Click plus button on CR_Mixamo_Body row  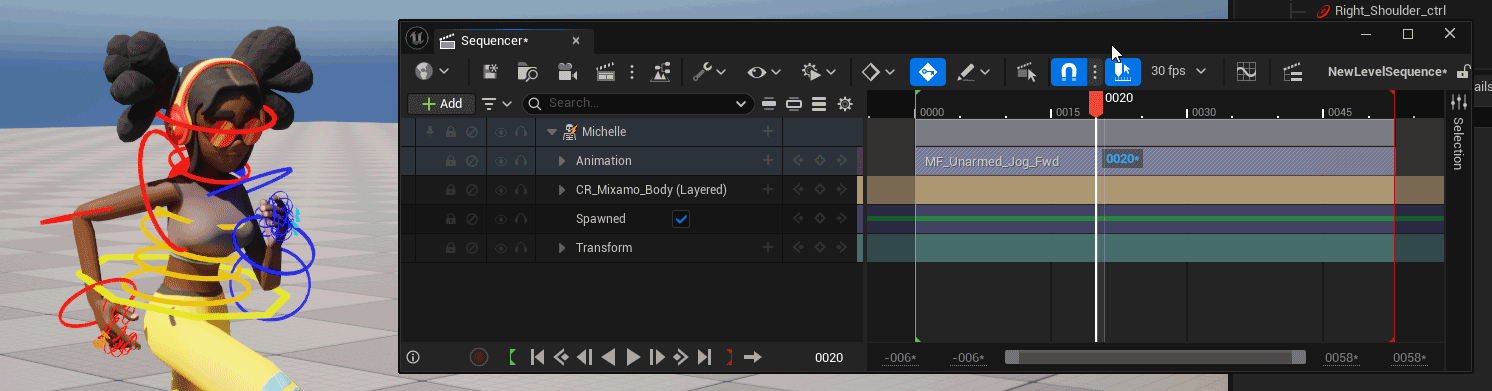[x=768, y=190]
